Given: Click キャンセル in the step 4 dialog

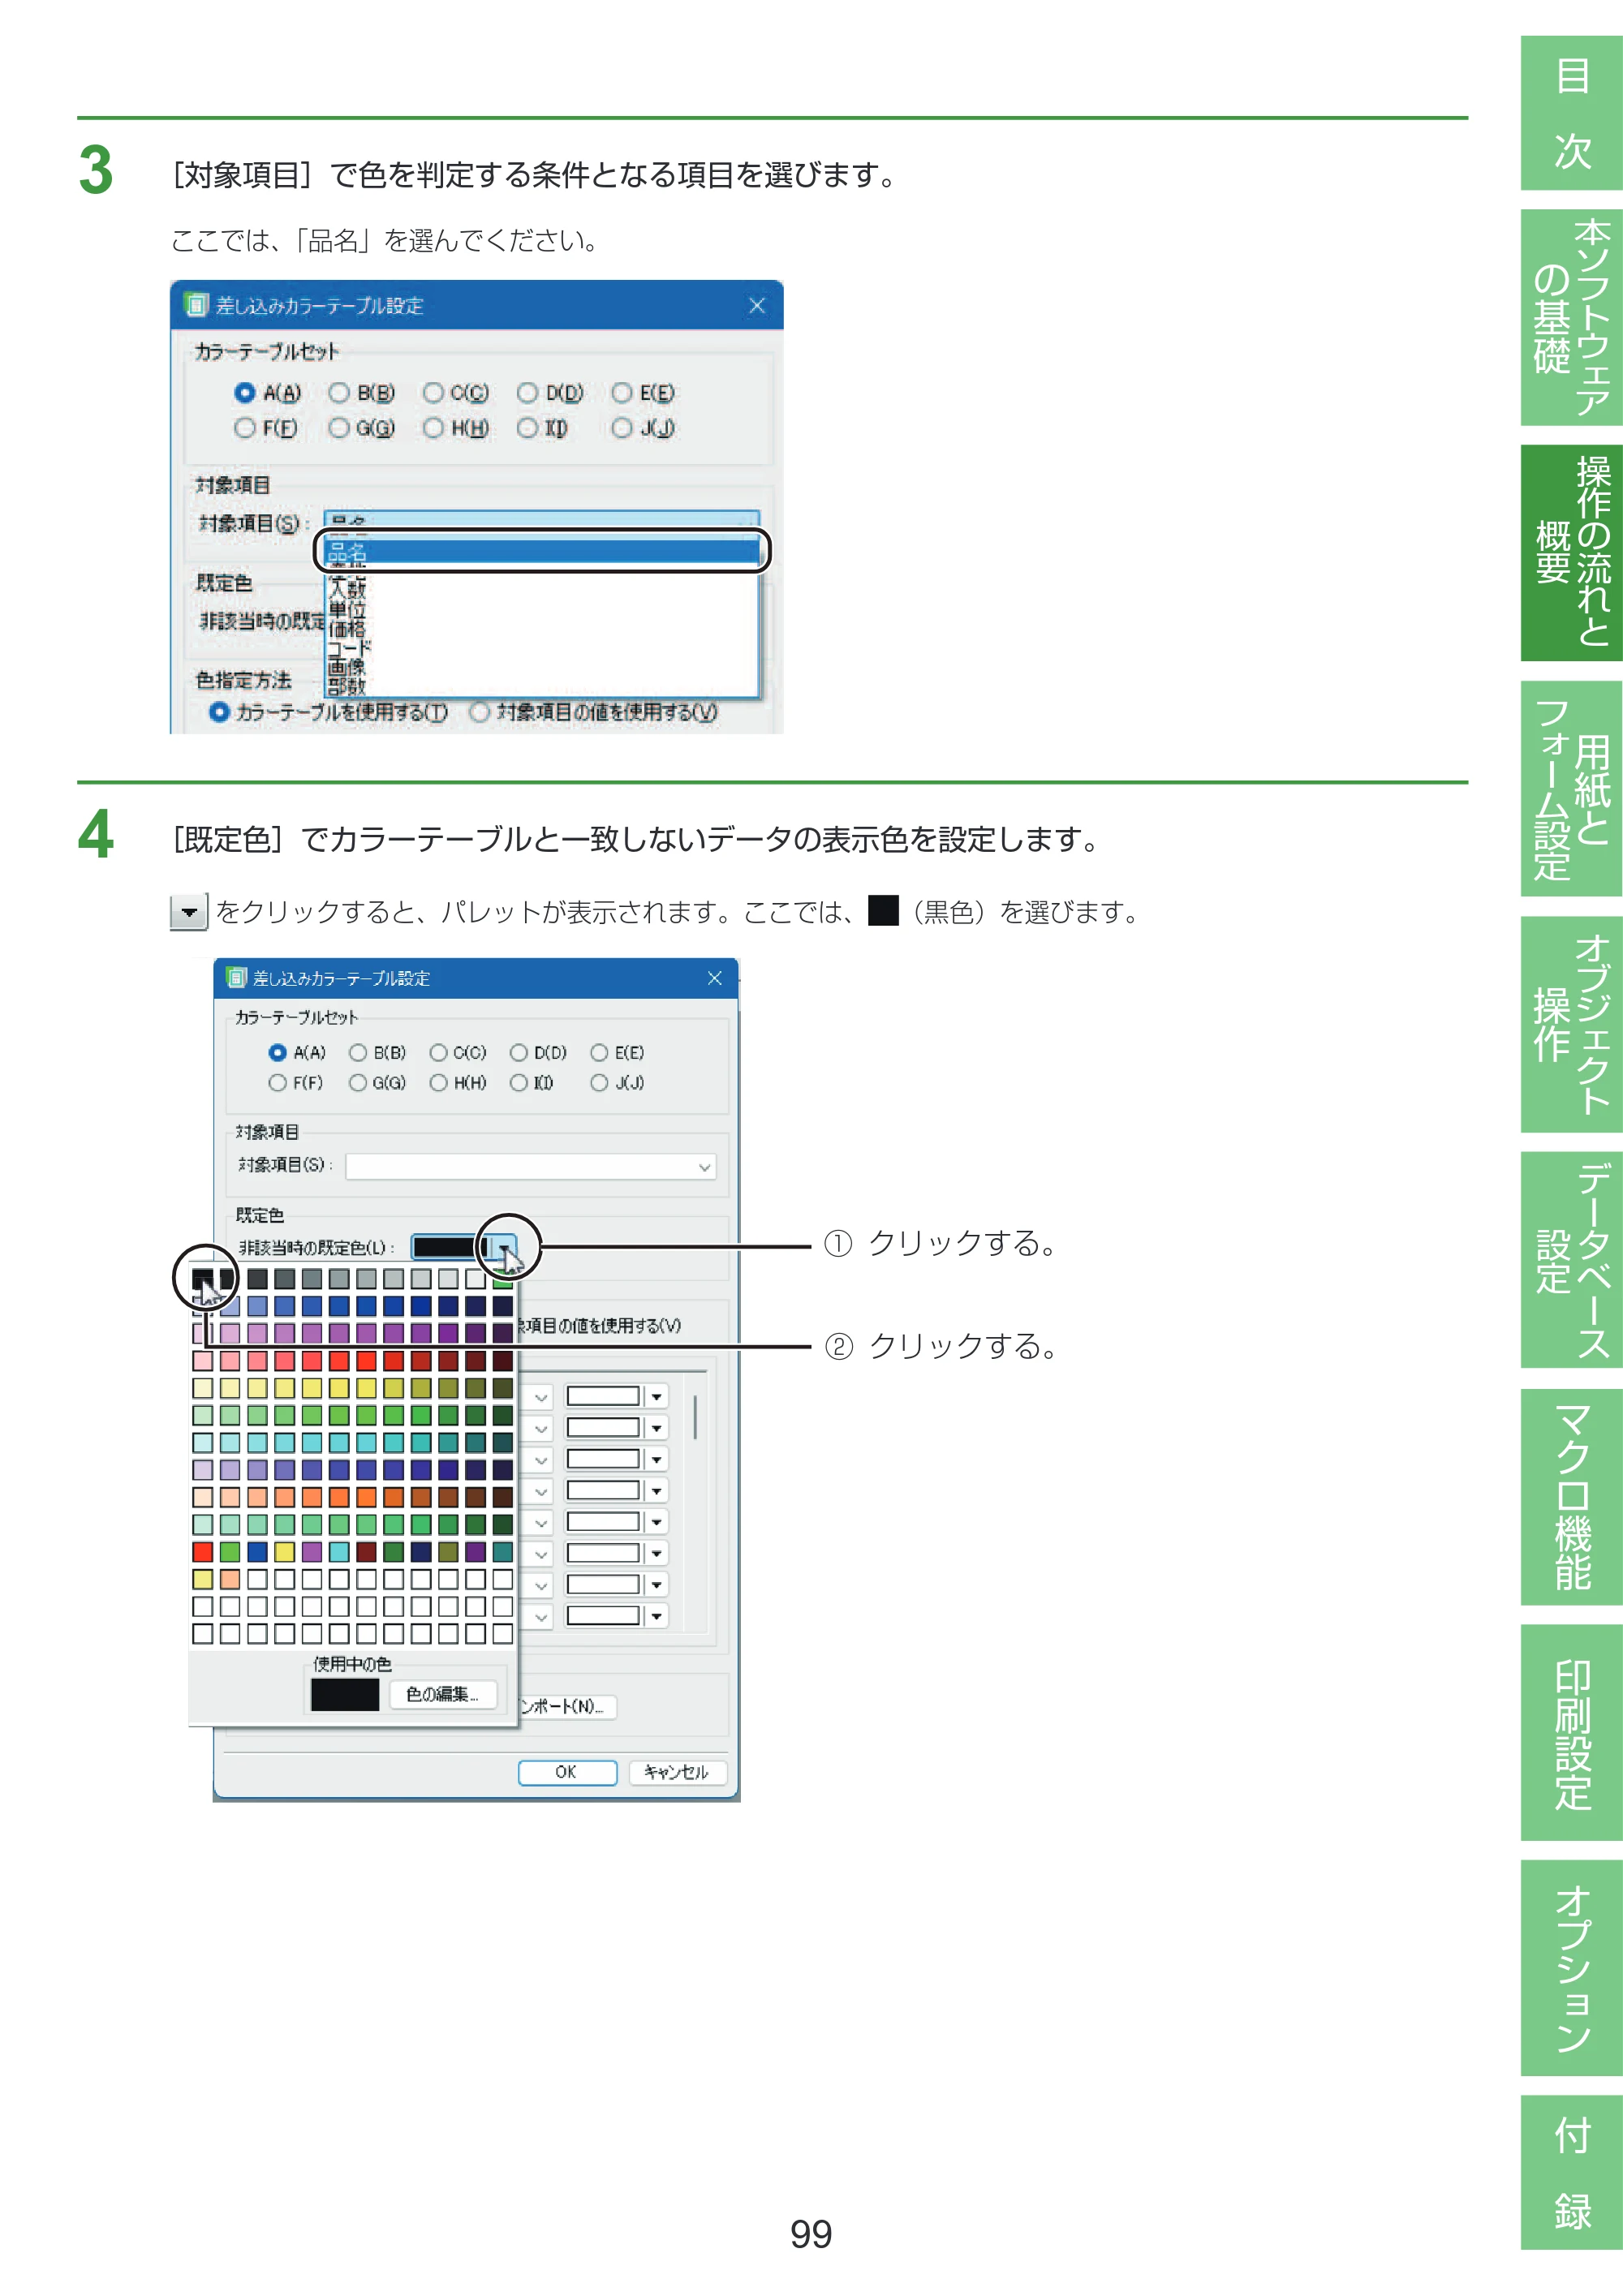Looking at the screenshot, I should 677,1772.
